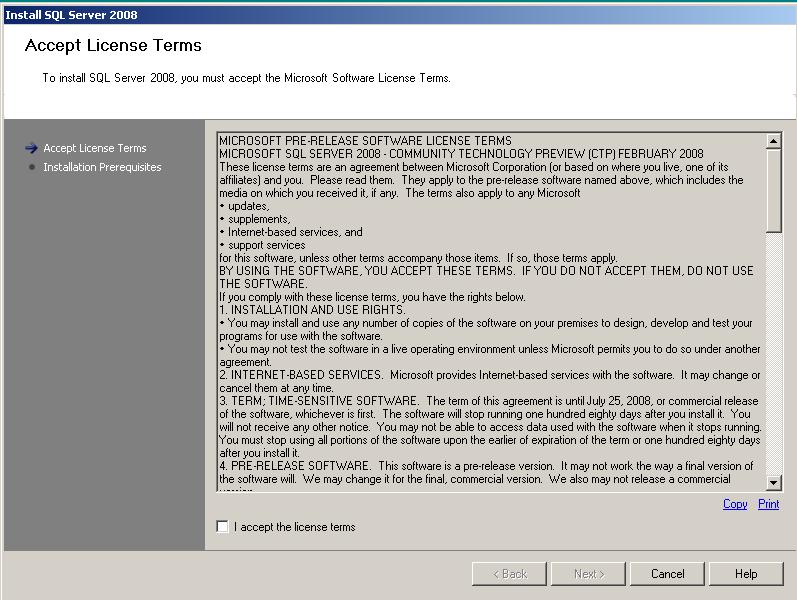
Task: Click the line MICROSOFT PRE-RELEASE SOFTWARE LICENSE TERMS
Action: [x=365, y=140]
